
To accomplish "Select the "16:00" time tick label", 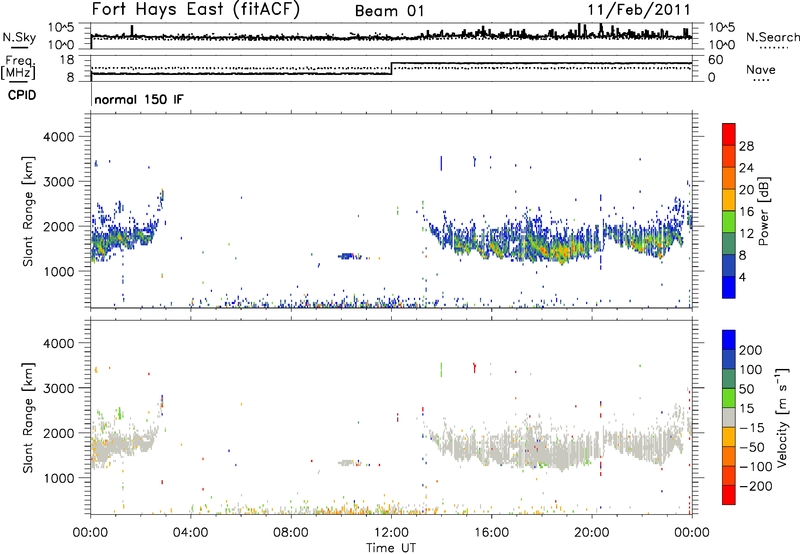I will 491,533.
